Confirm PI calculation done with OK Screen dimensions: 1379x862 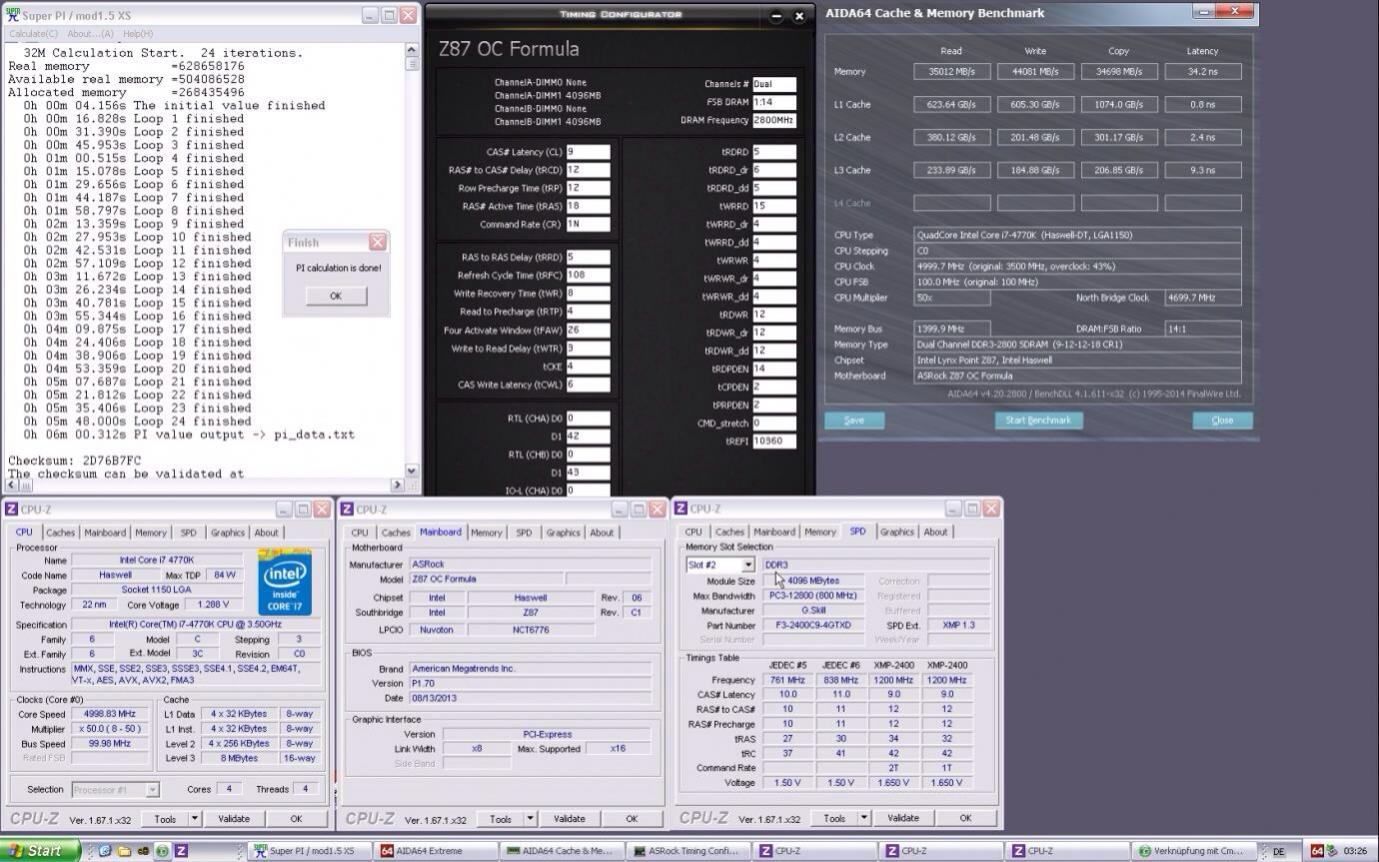335,296
